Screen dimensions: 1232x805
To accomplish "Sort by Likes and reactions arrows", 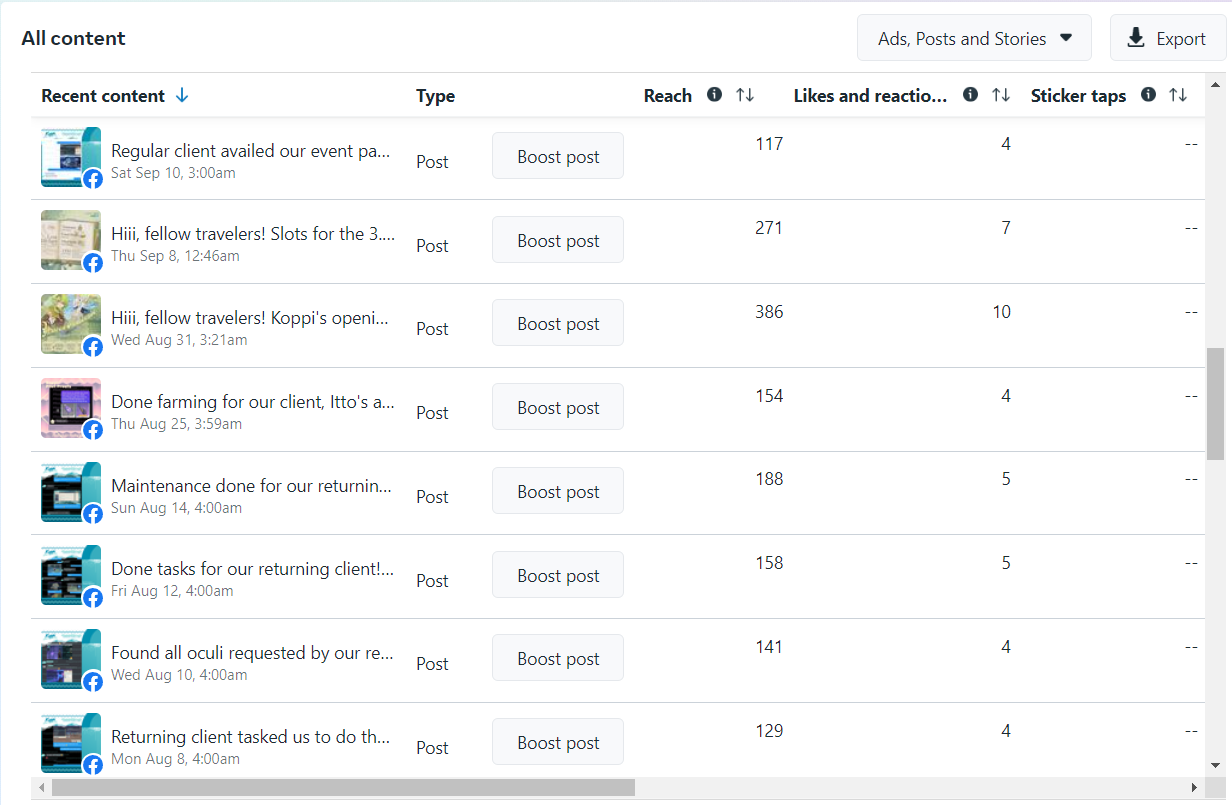I will (1001, 95).
